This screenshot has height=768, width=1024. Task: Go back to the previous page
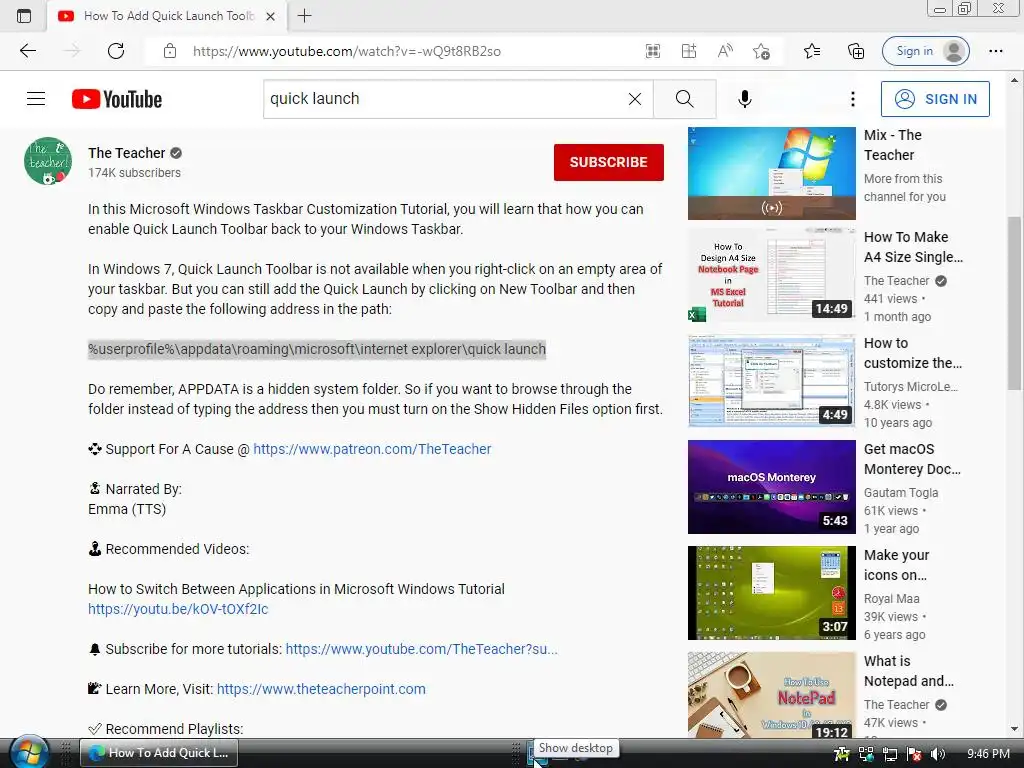(27, 51)
